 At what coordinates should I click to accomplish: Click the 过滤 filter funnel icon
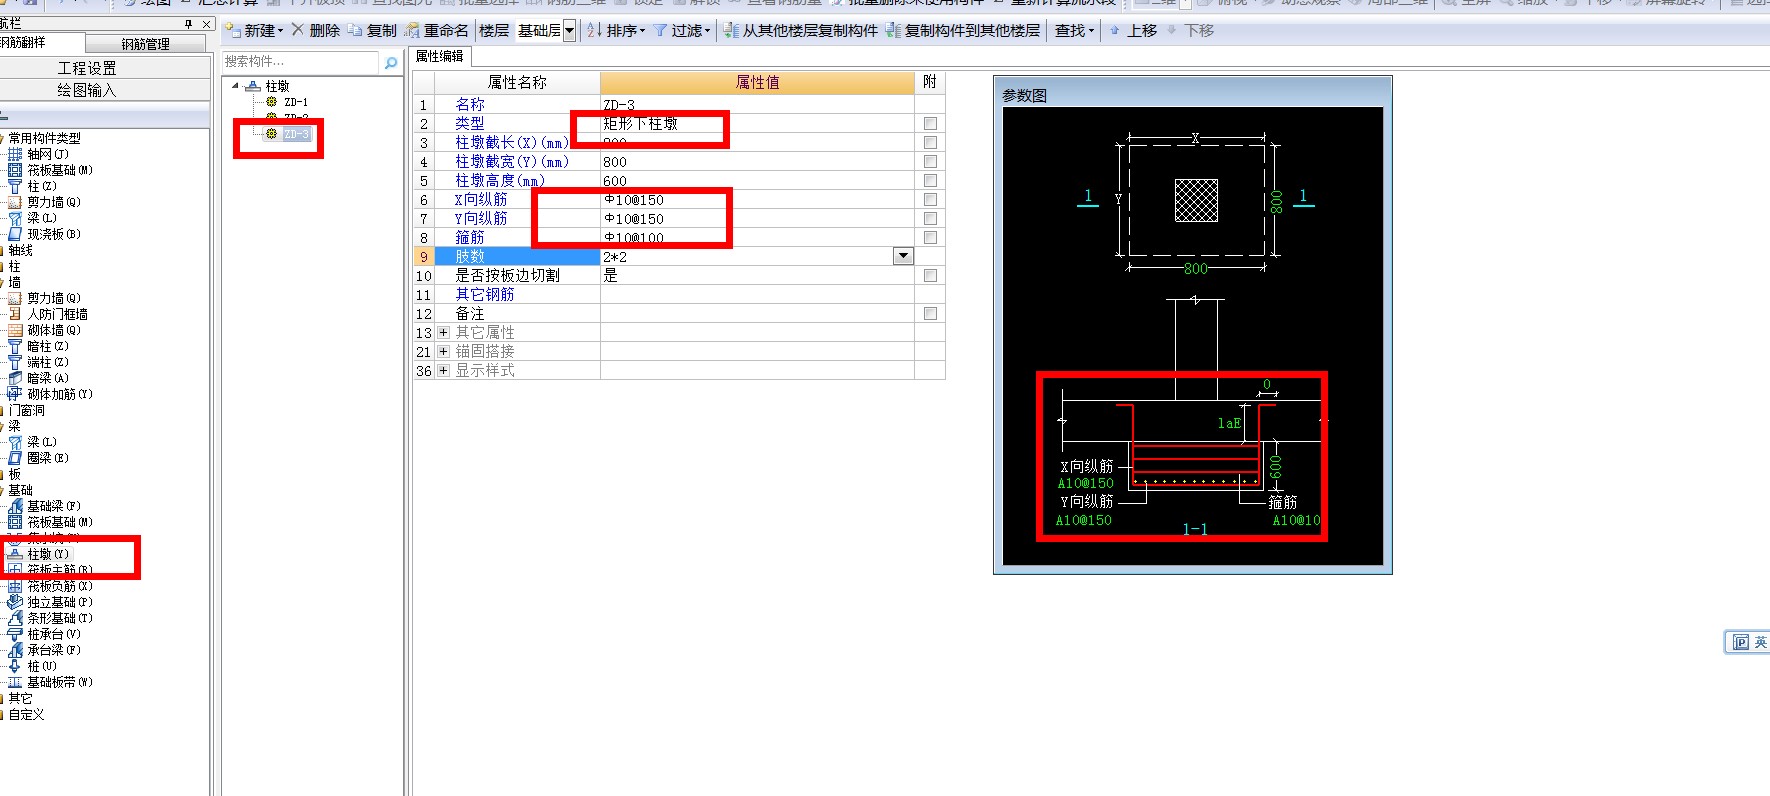[661, 31]
